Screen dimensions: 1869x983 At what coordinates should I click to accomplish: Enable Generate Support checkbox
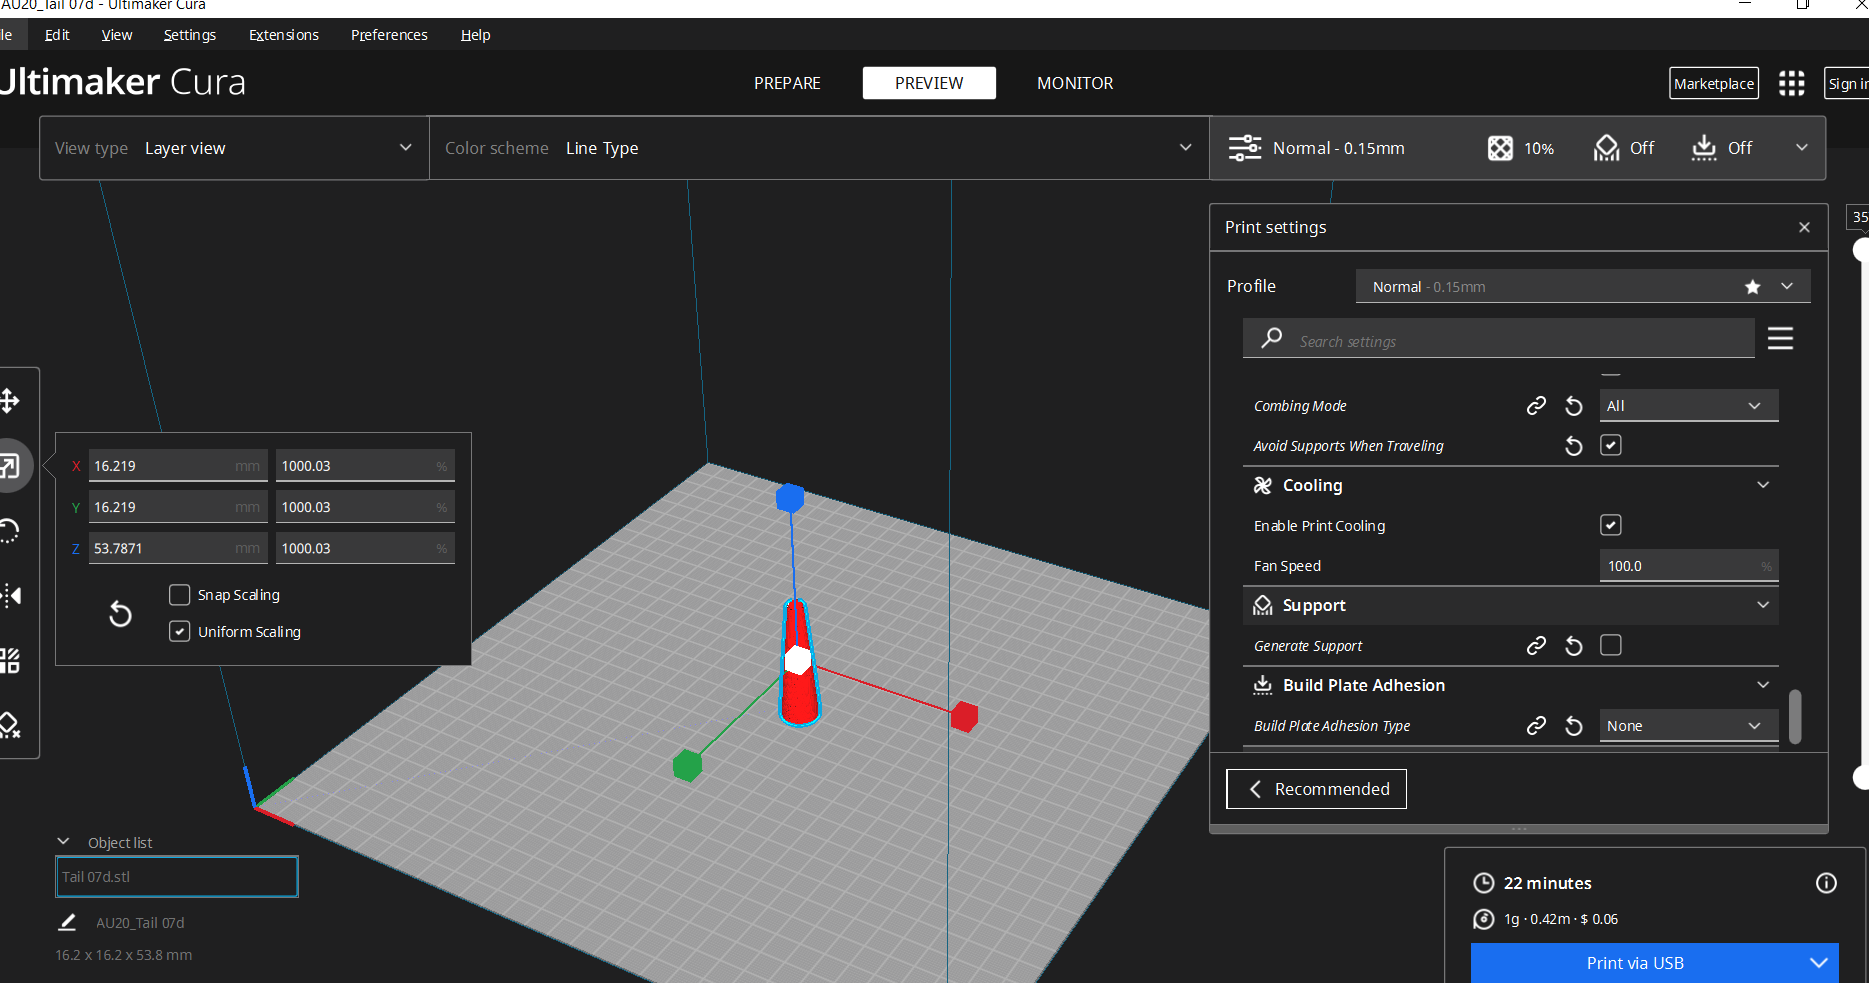point(1610,645)
